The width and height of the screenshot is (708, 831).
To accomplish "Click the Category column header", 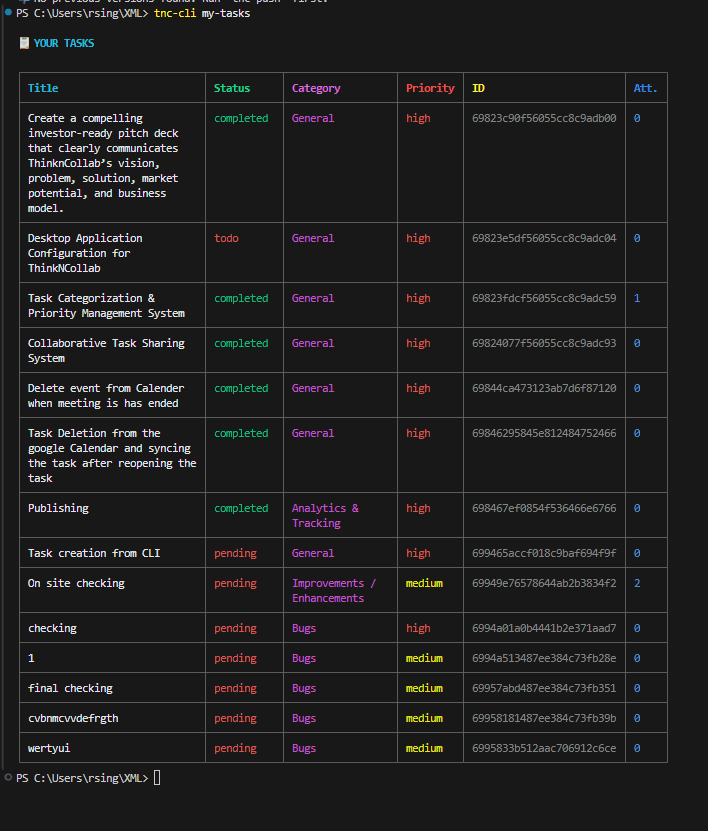I will click(316, 89).
